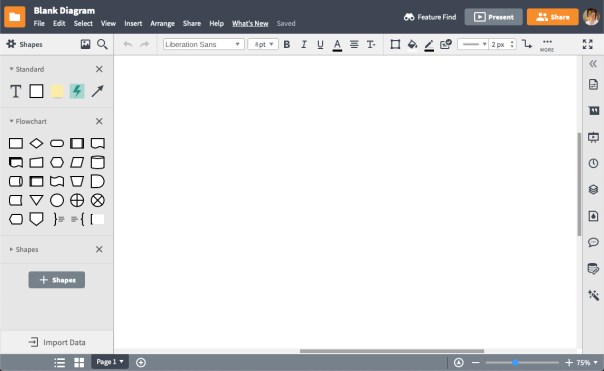Viewport: 604px width, 371px height.
Task: Toggle underline formatting
Action: coord(320,45)
